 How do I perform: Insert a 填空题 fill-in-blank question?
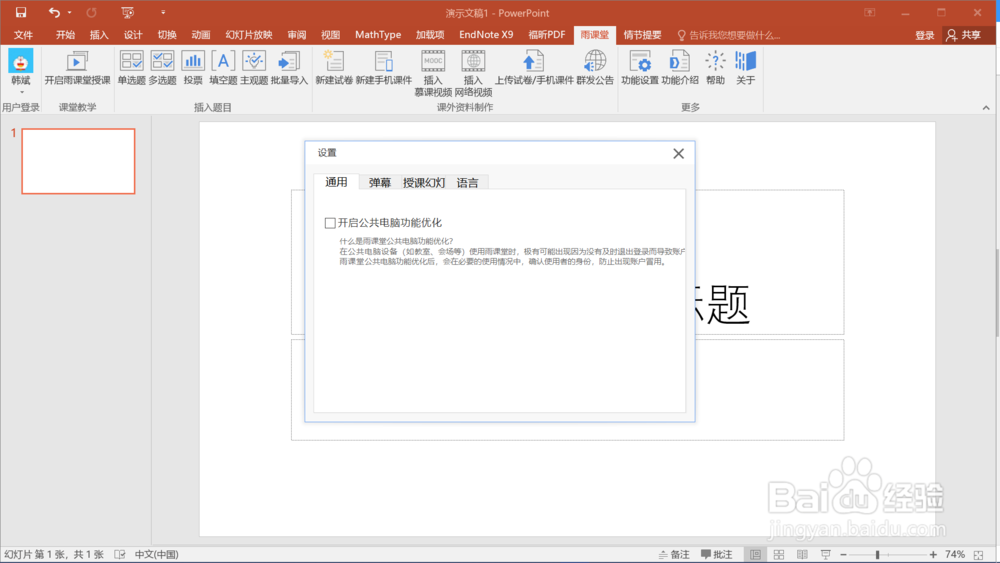click(x=223, y=68)
